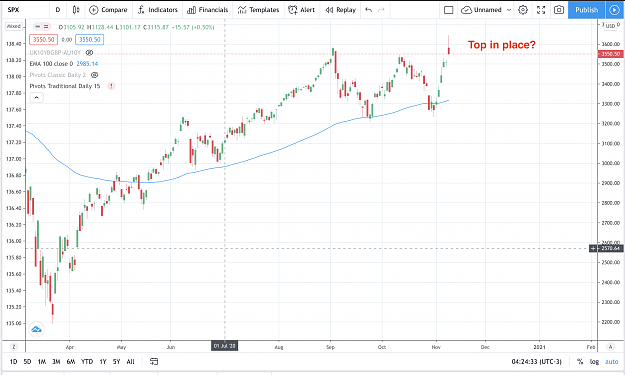Toggle percent scale mode
This screenshot has width=625, height=375.
580,362
